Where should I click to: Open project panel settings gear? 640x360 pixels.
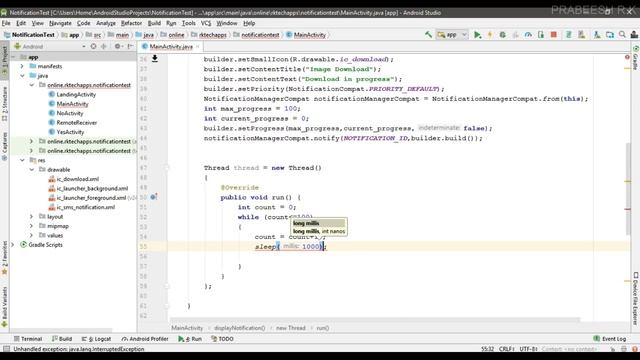tap(118, 47)
